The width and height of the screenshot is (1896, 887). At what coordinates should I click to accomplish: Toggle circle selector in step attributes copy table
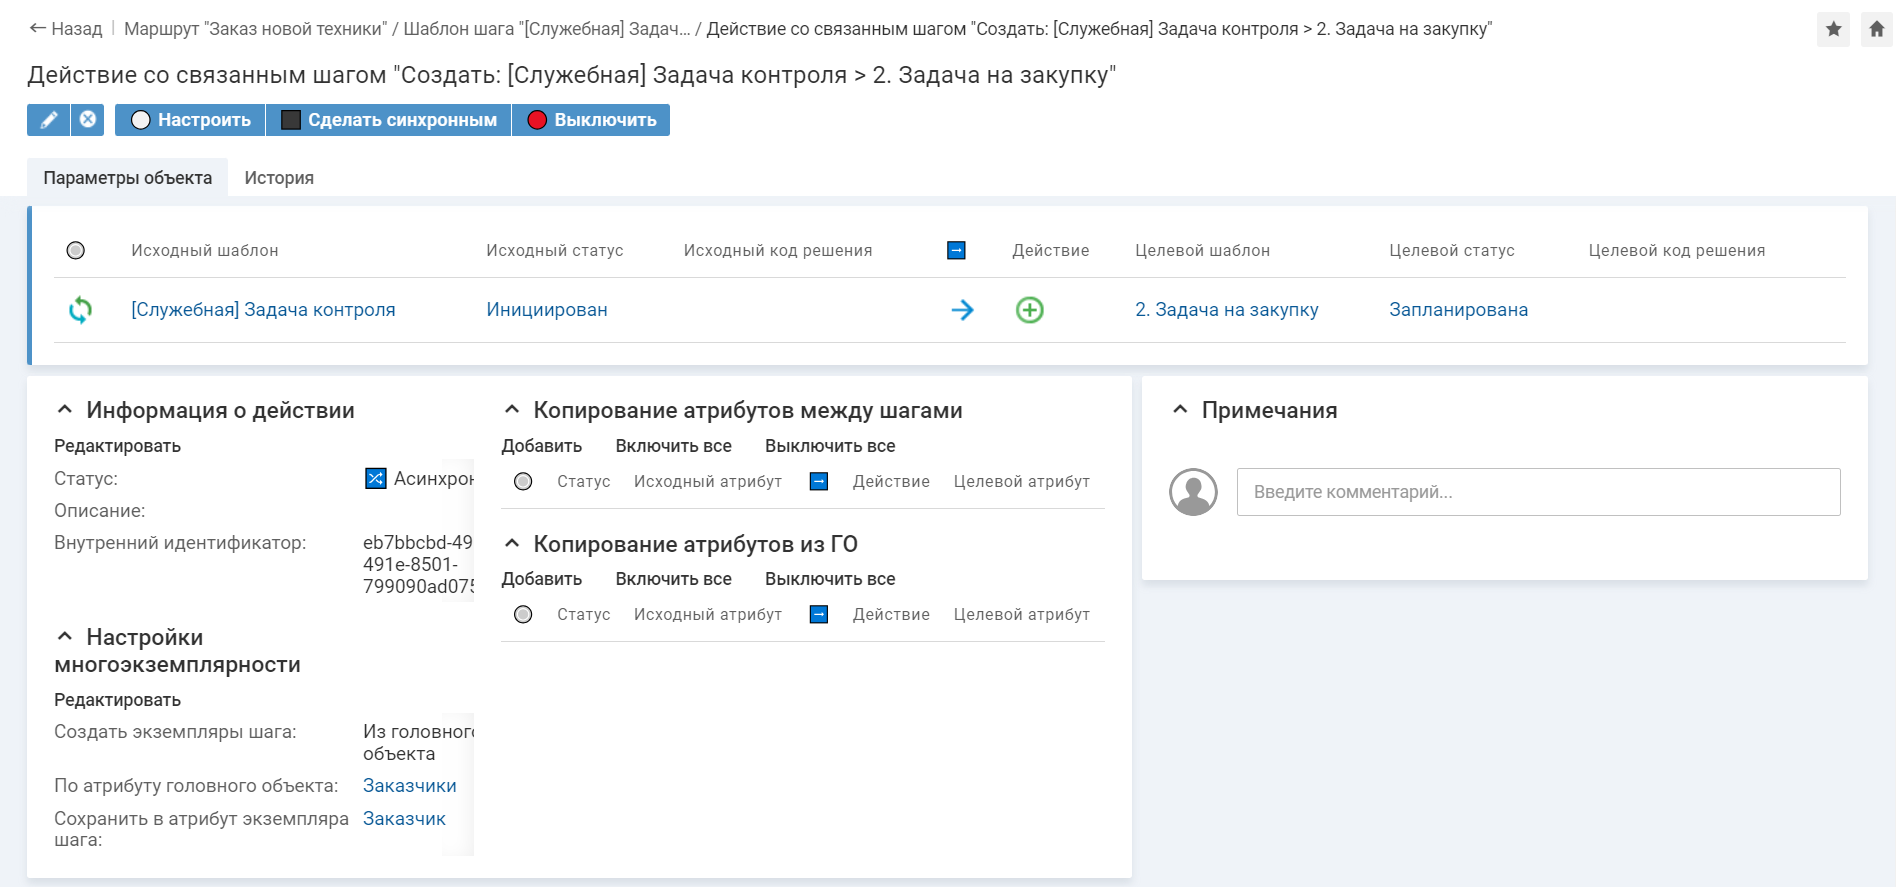523,482
